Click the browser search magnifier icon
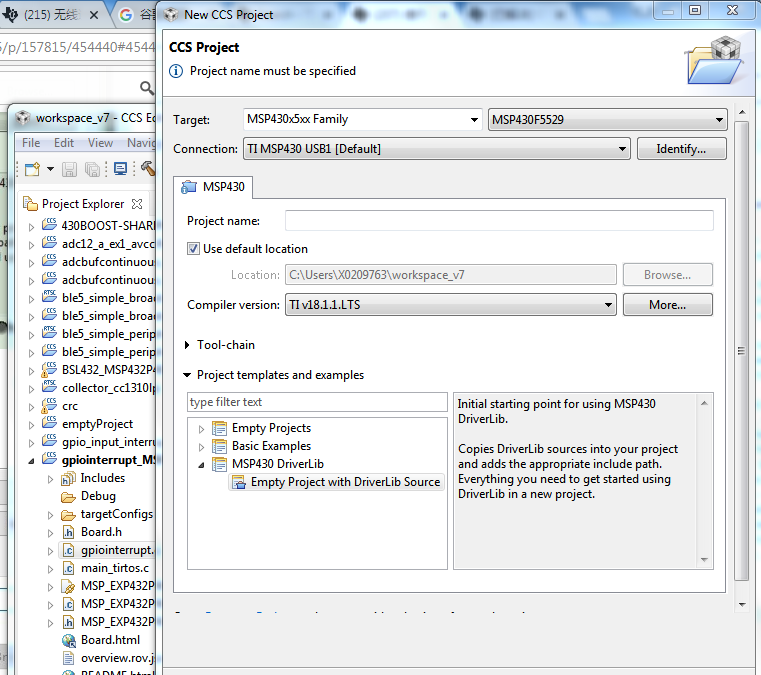Viewport: 761px width, 675px height. click(147, 88)
